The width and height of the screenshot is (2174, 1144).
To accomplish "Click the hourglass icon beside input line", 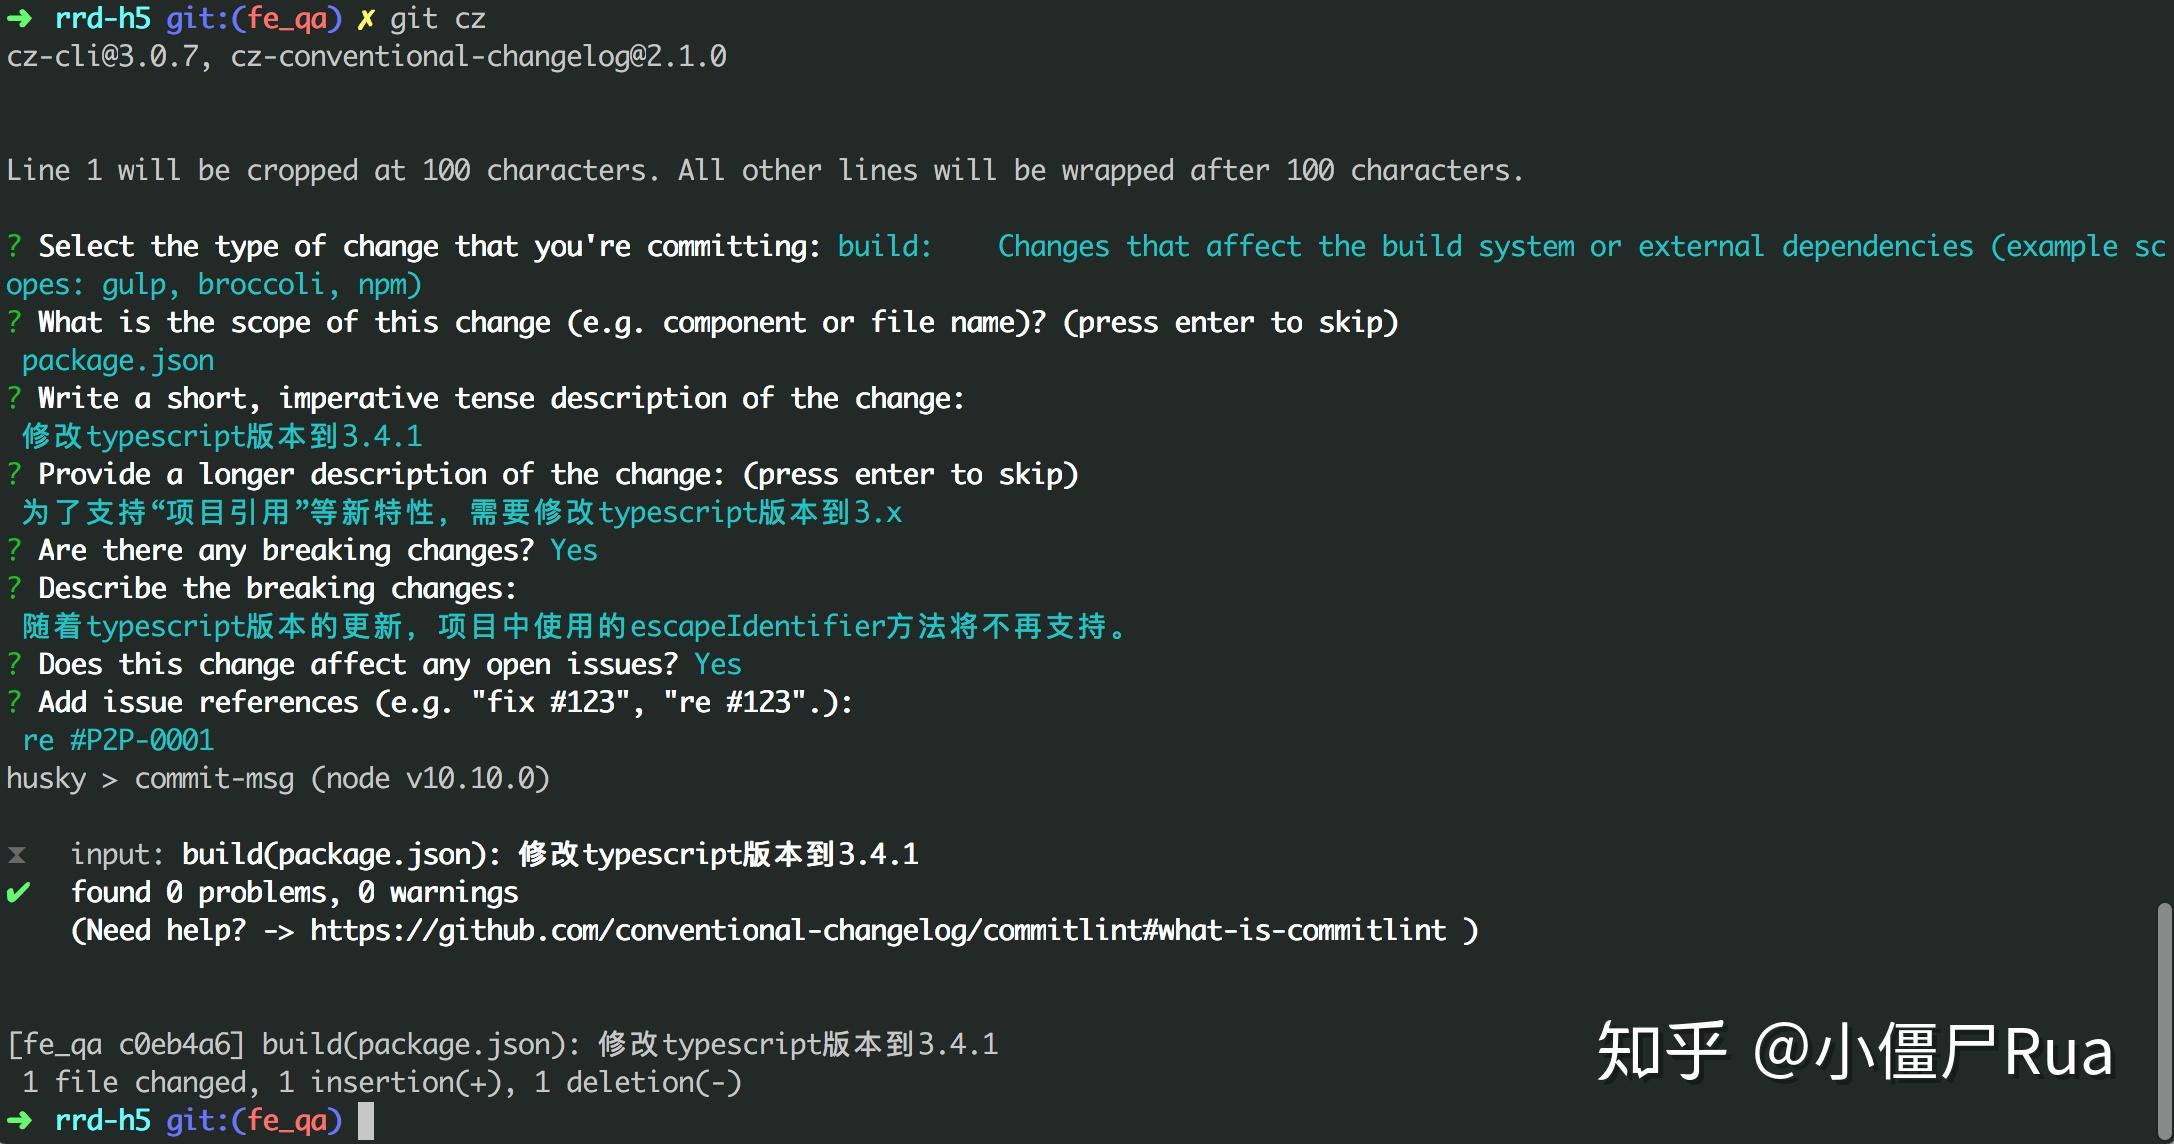I will [x=17, y=855].
